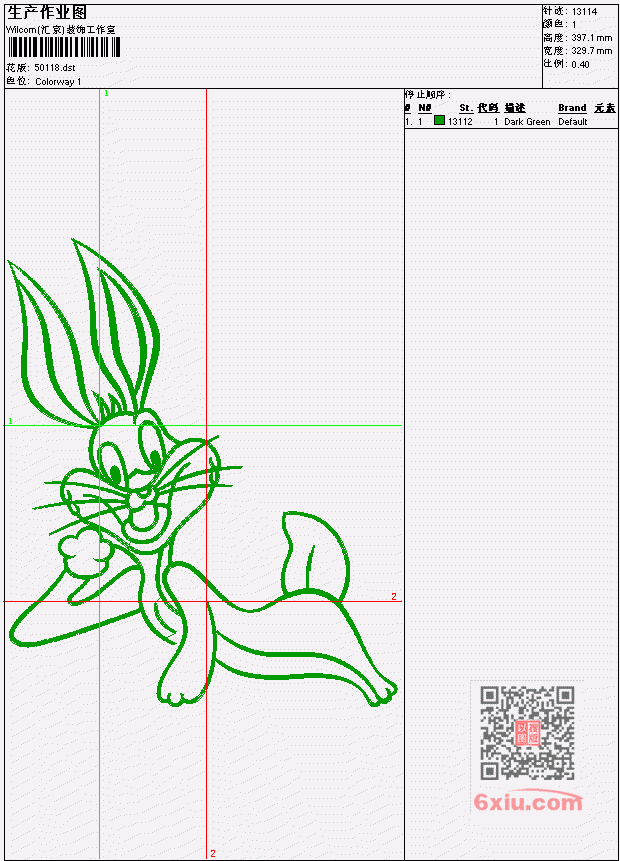Select the Colorway 1 label

[58, 81]
